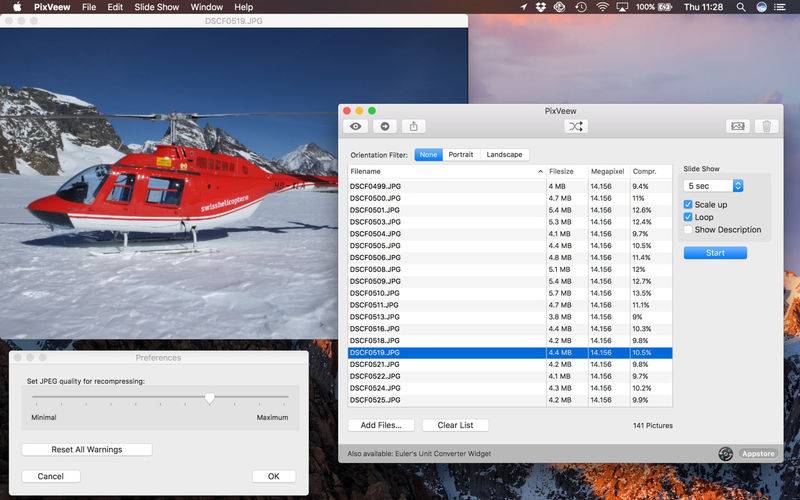Select the row DSCF0504.JPG
The image size is (800, 500).
click(510, 234)
